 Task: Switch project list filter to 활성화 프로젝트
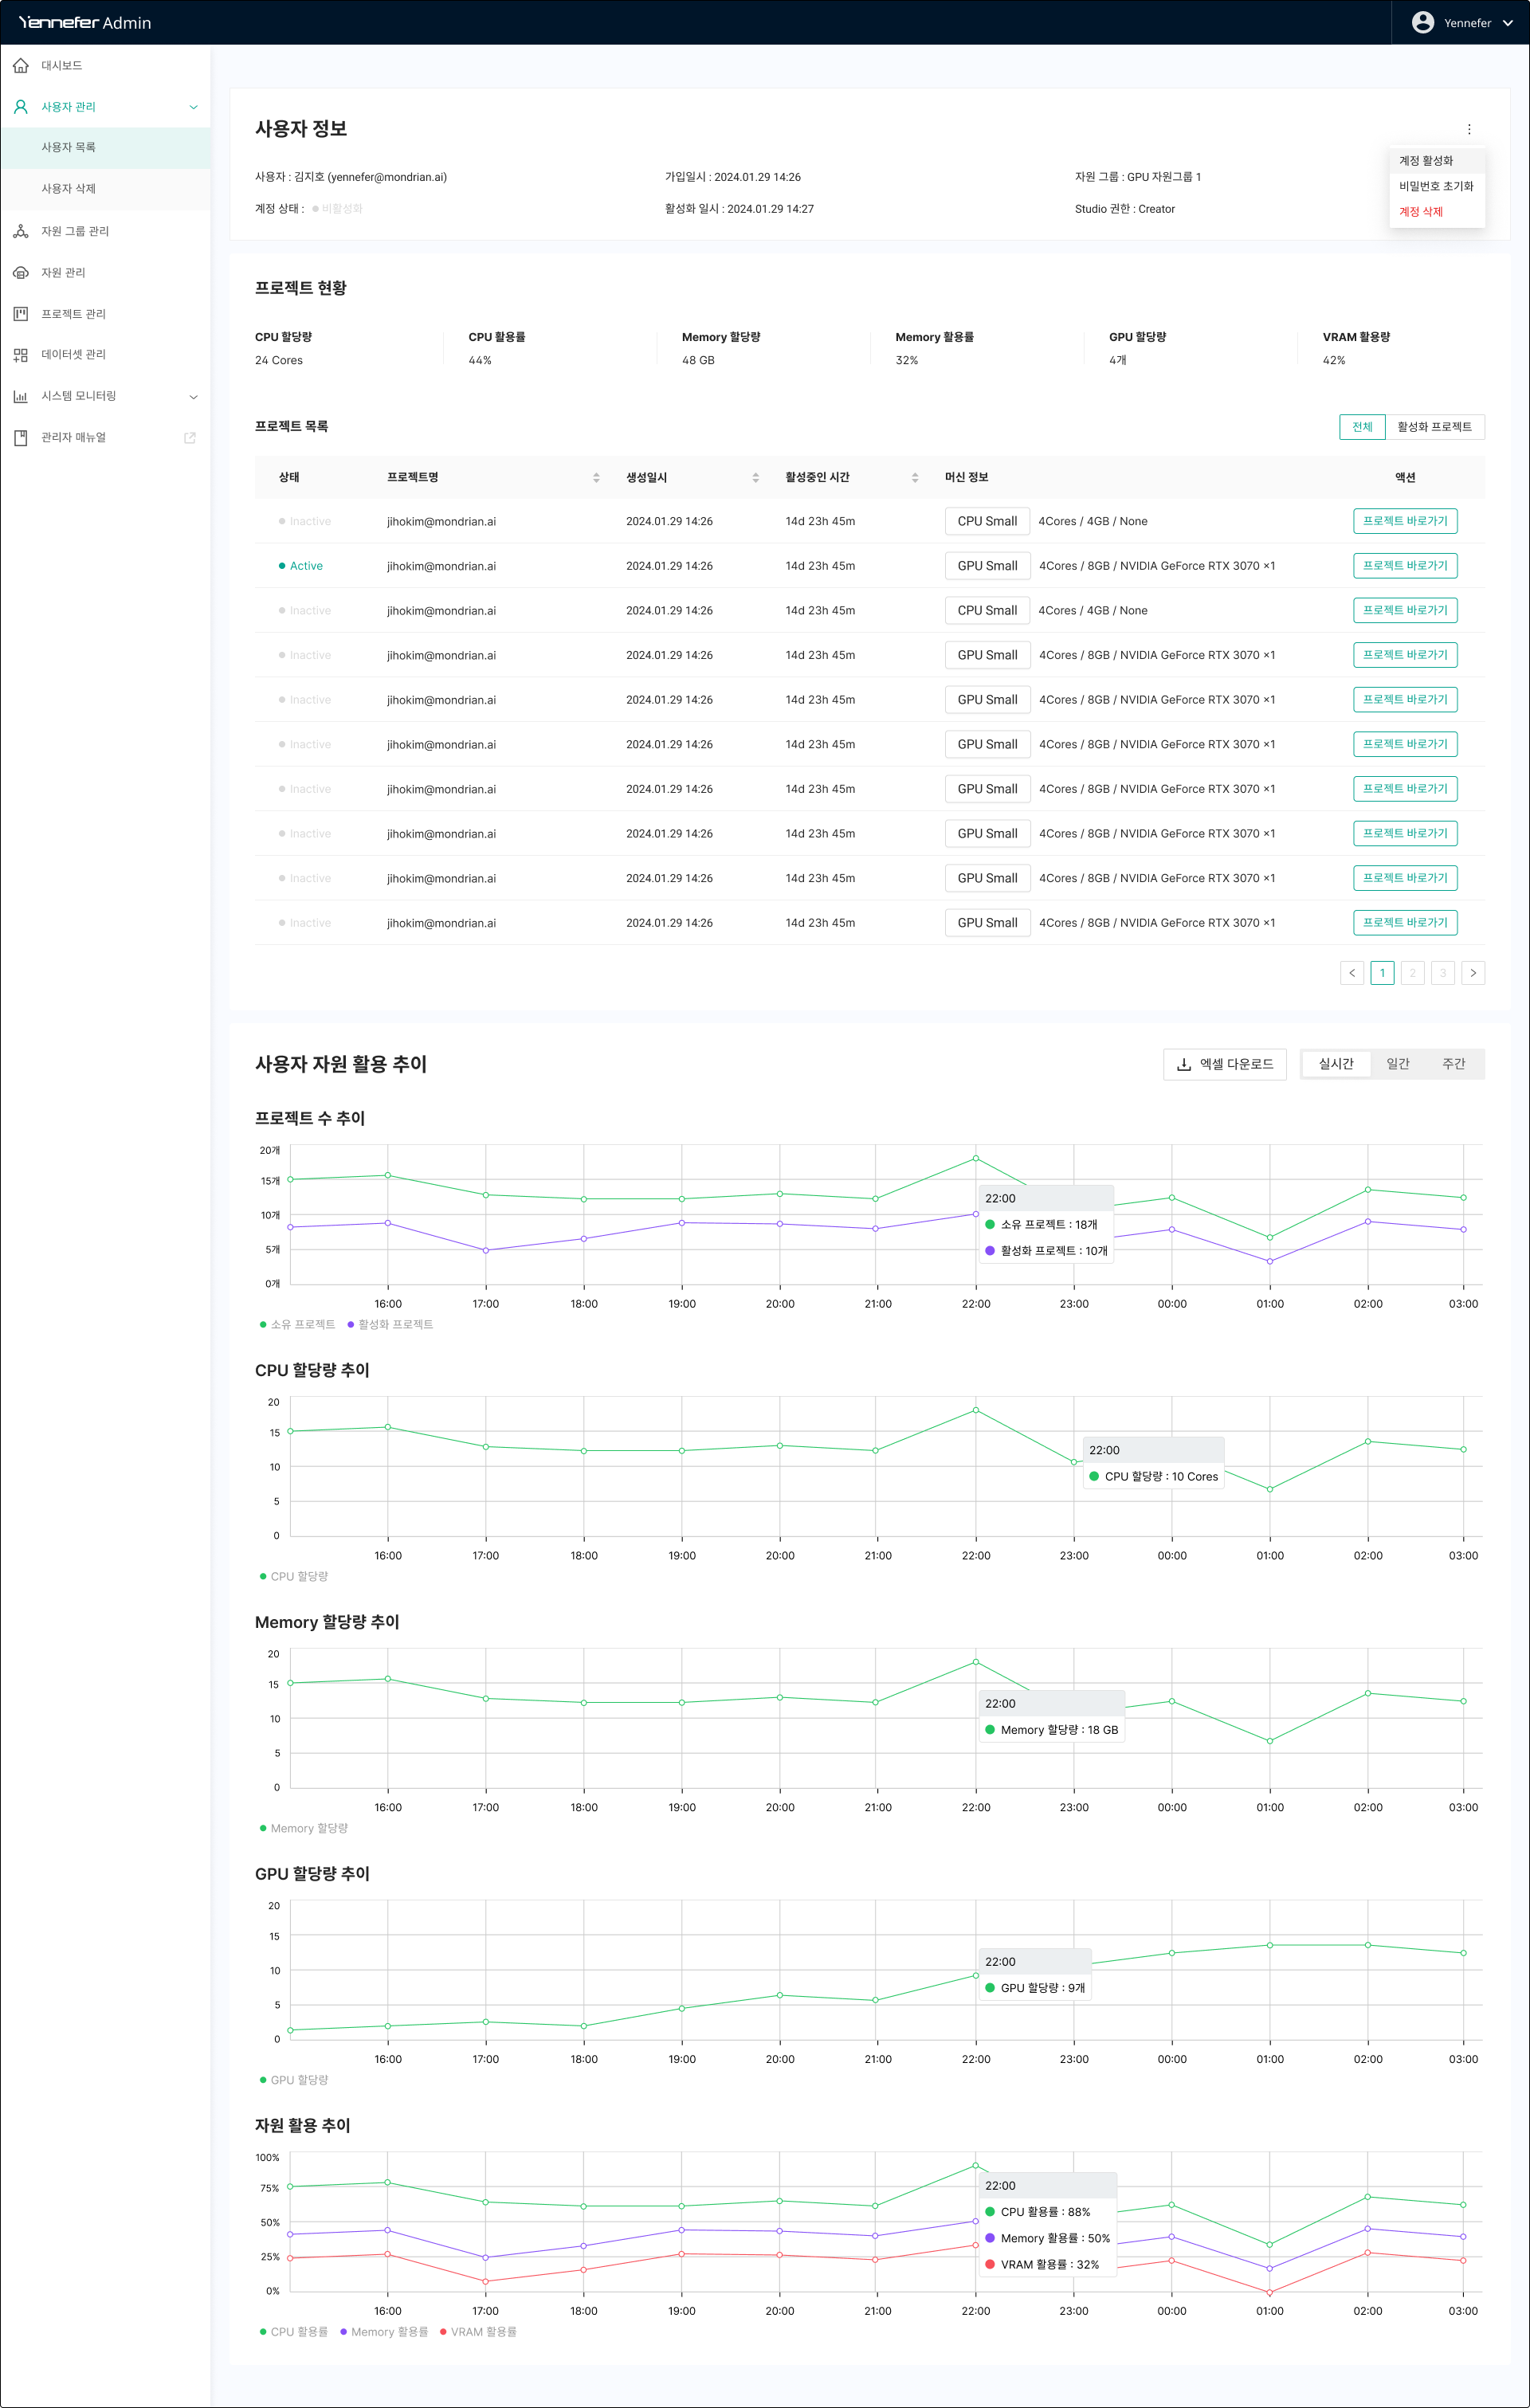tap(1434, 427)
